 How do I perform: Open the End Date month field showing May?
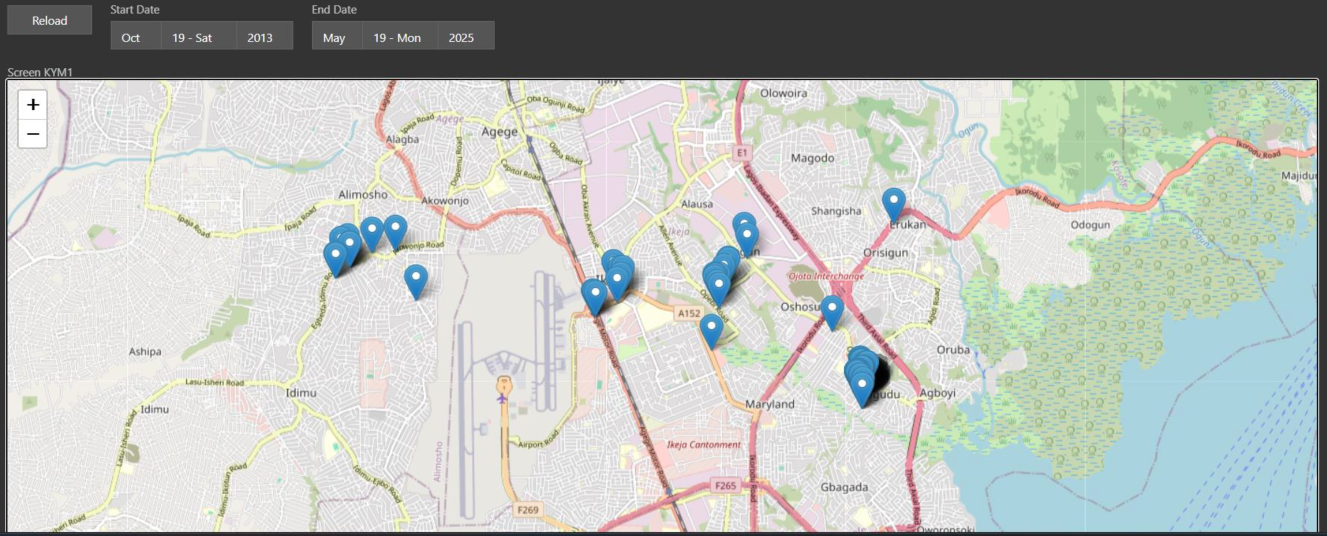(x=336, y=36)
